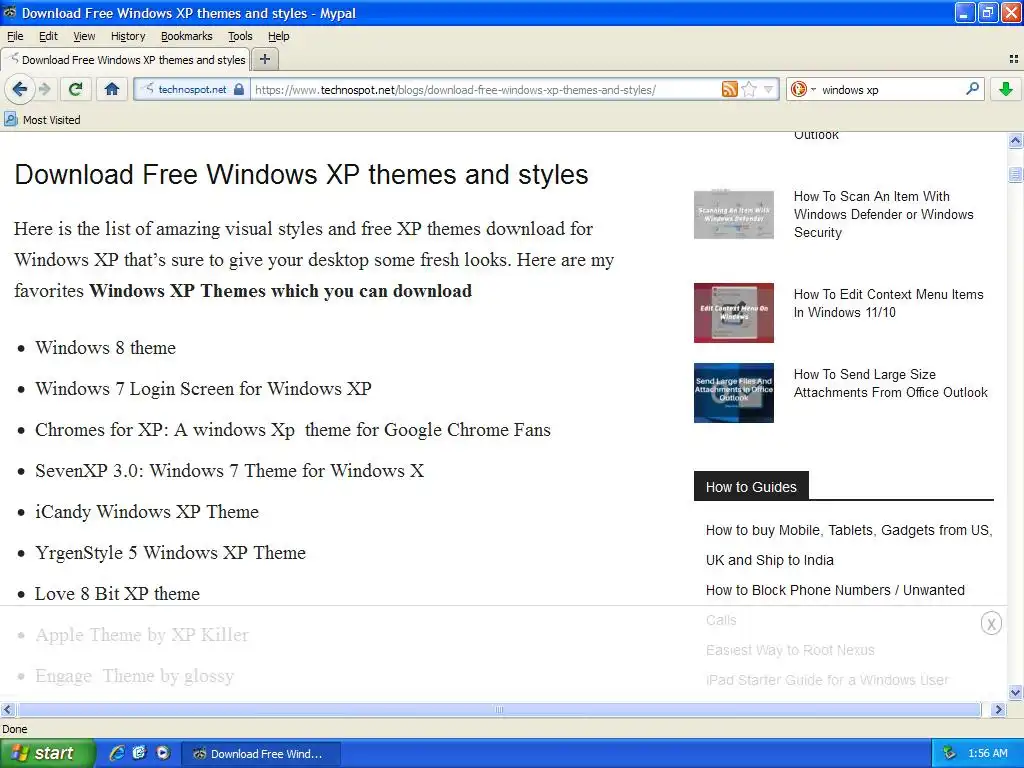1024x768 pixels.
Task: Open the Tools menu
Action: [x=240, y=36]
